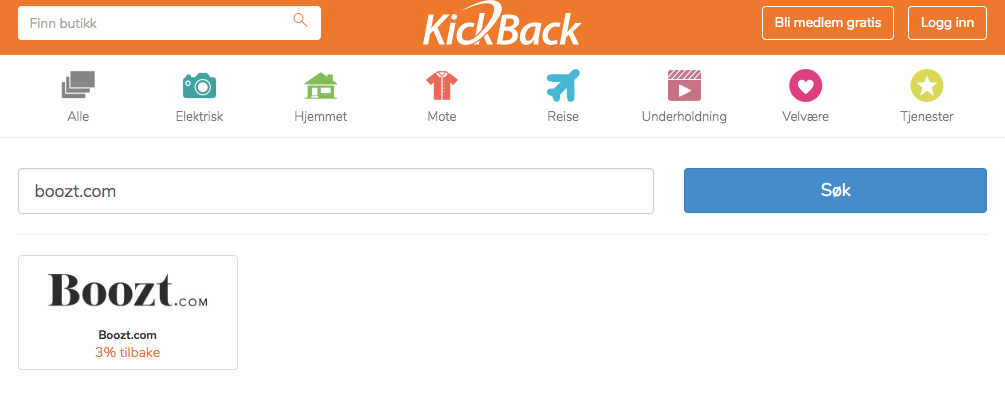Choose the Mote shirt icon
This screenshot has height=411, width=1005.
(442, 85)
